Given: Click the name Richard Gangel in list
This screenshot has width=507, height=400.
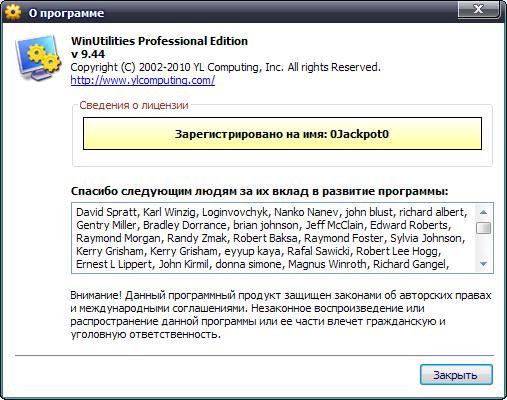Looking at the screenshot, I should (409, 264).
